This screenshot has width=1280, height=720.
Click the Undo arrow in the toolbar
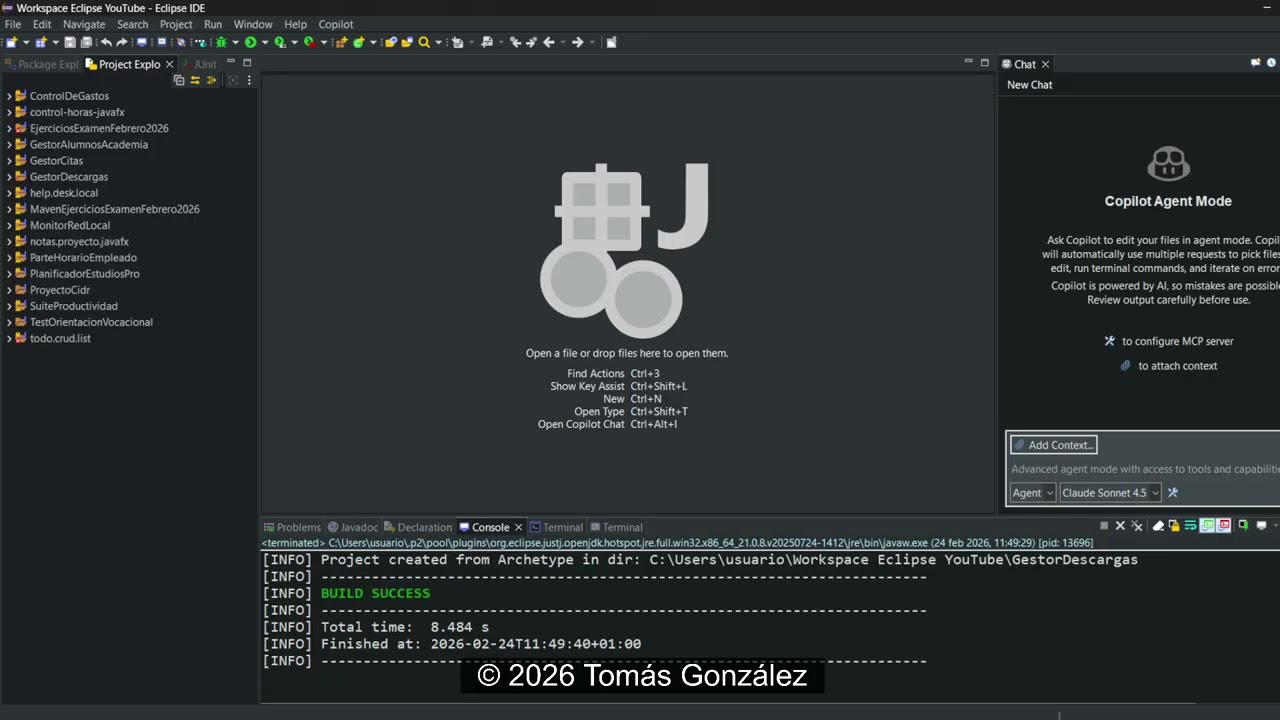click(106, 42)
